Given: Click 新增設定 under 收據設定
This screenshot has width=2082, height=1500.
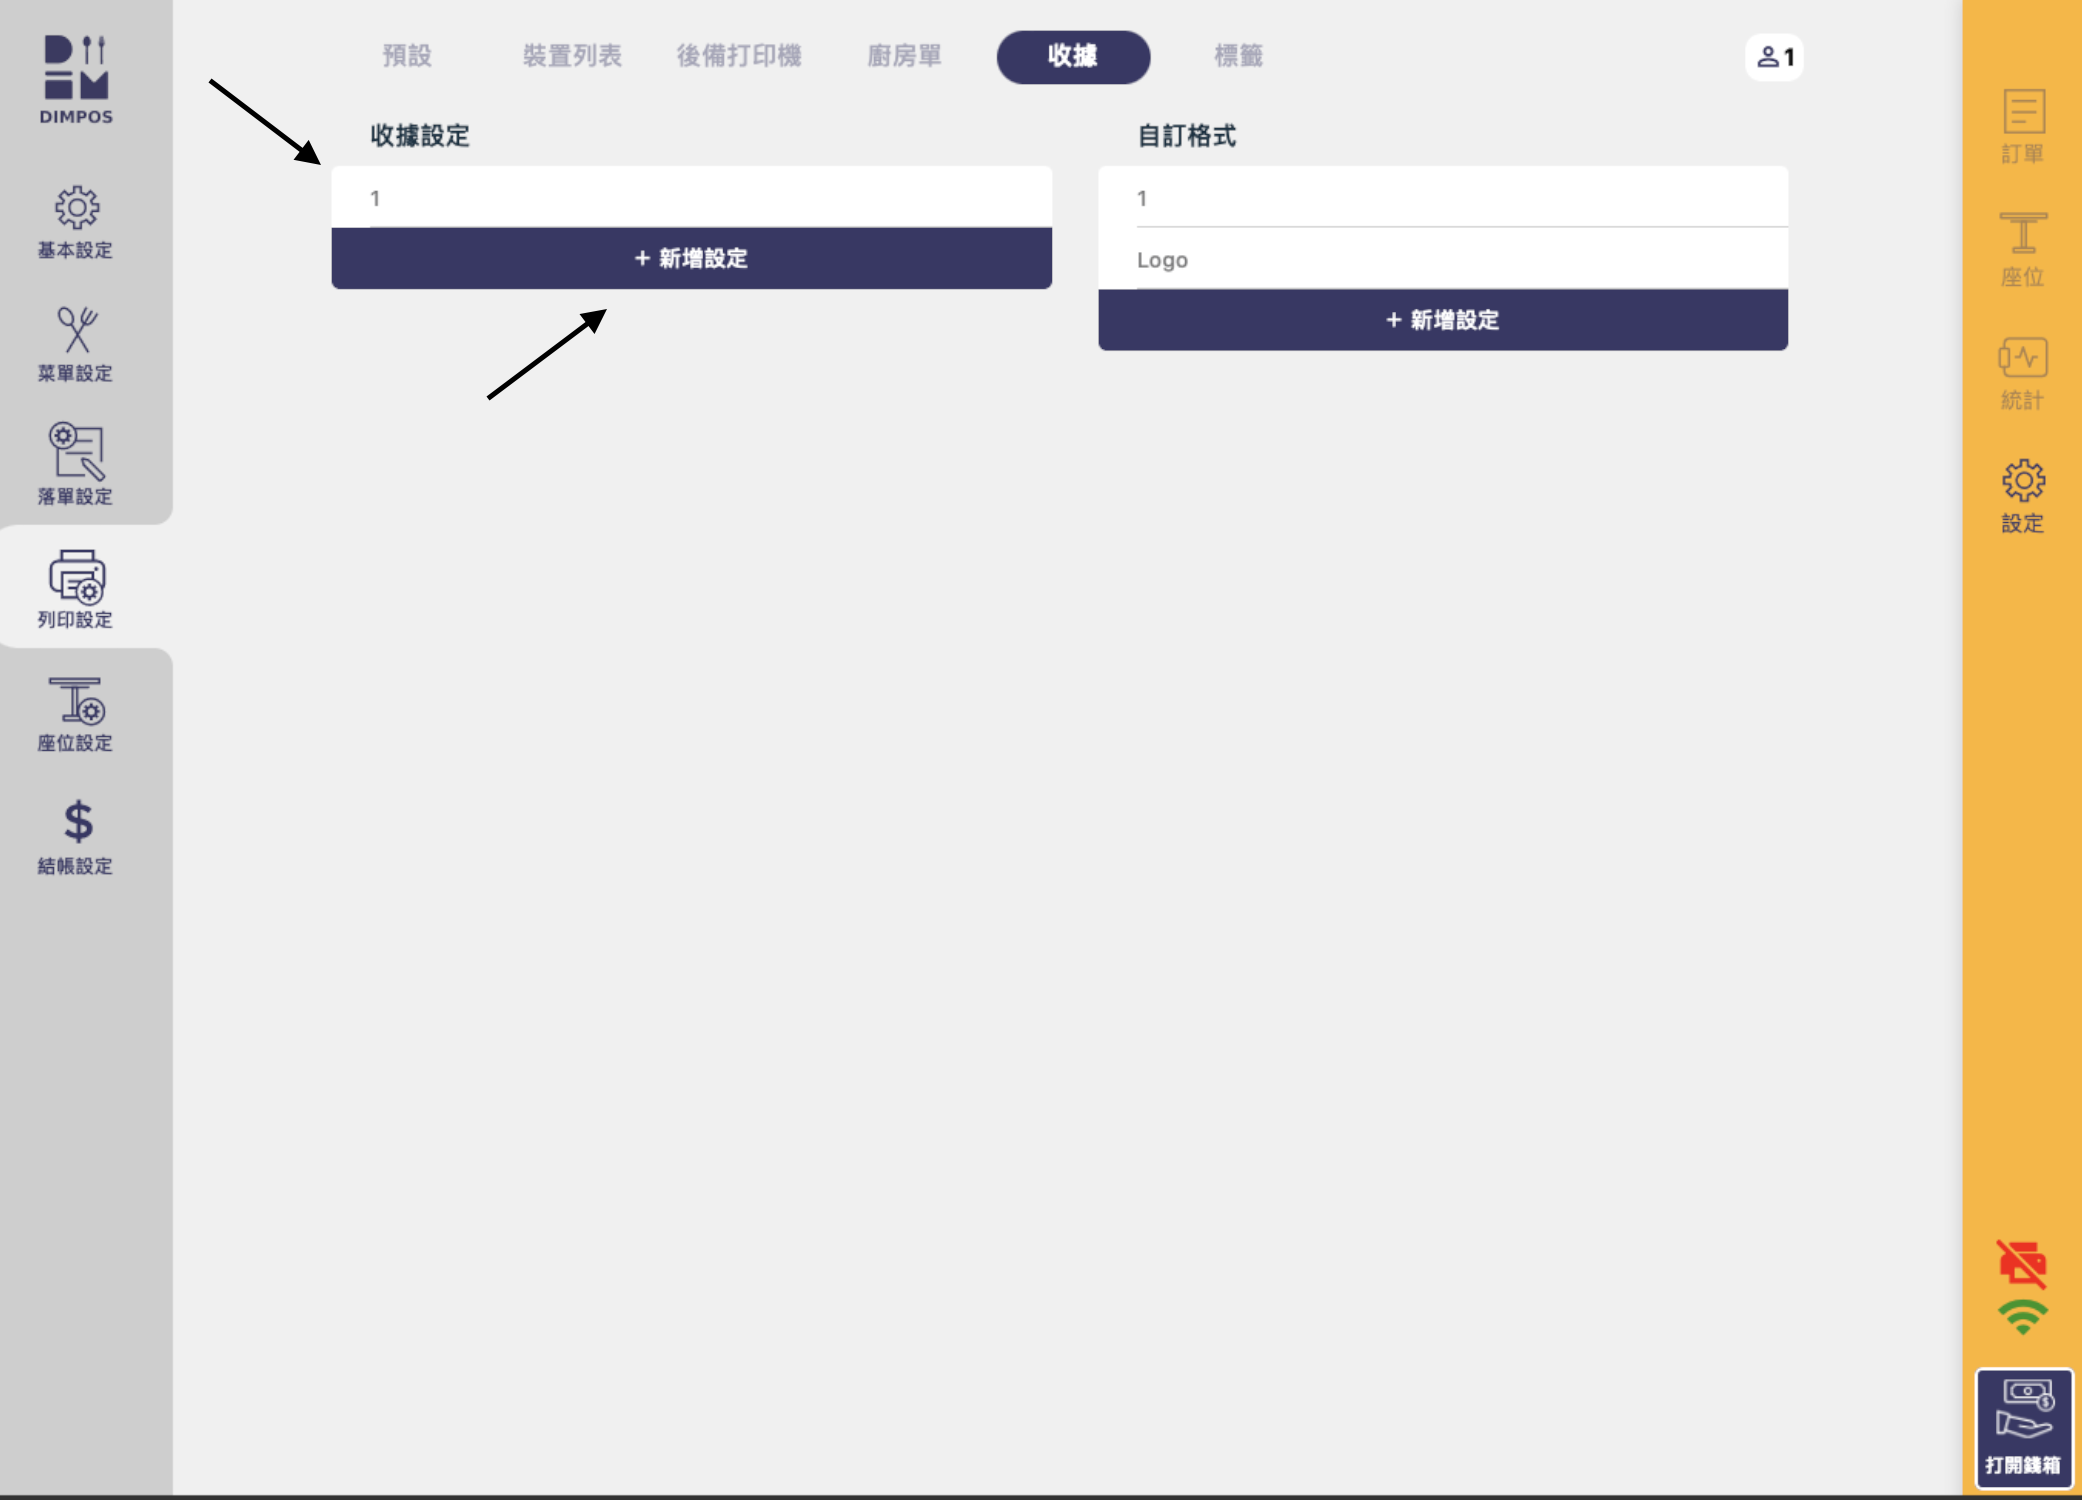Looking at the screenshot, I should point(691,259).
